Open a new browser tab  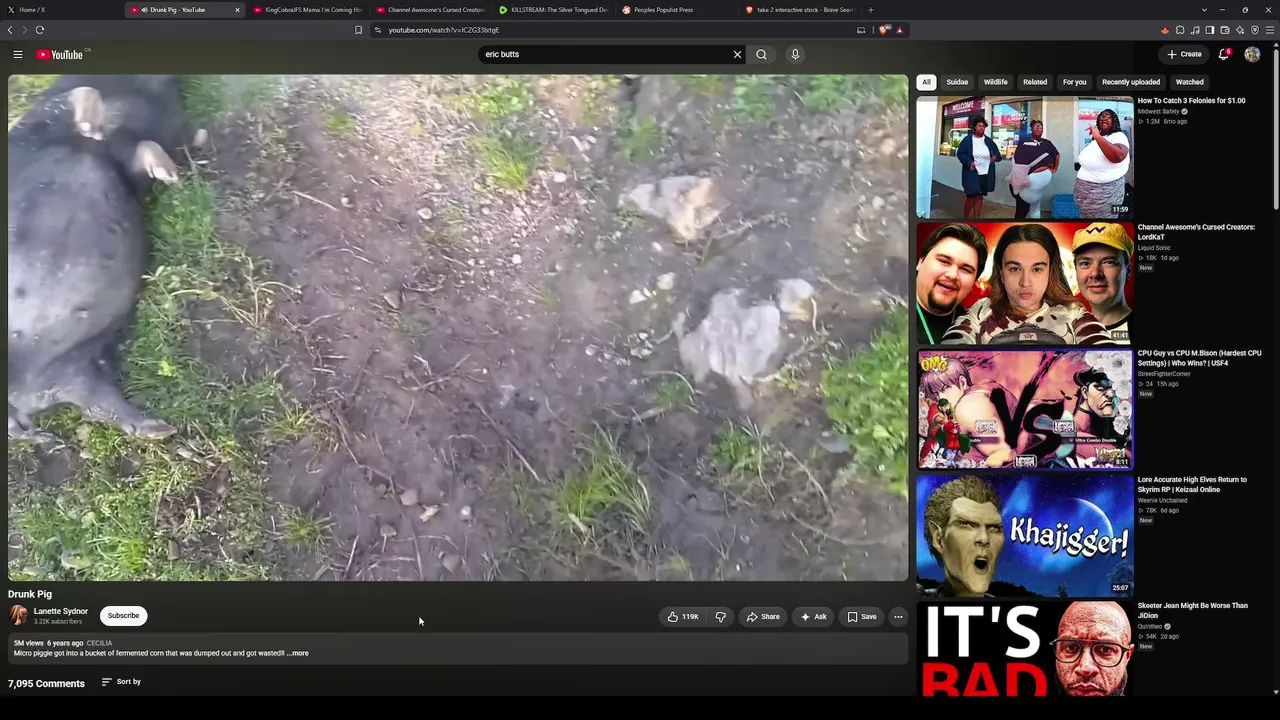[x=871, y=10]
